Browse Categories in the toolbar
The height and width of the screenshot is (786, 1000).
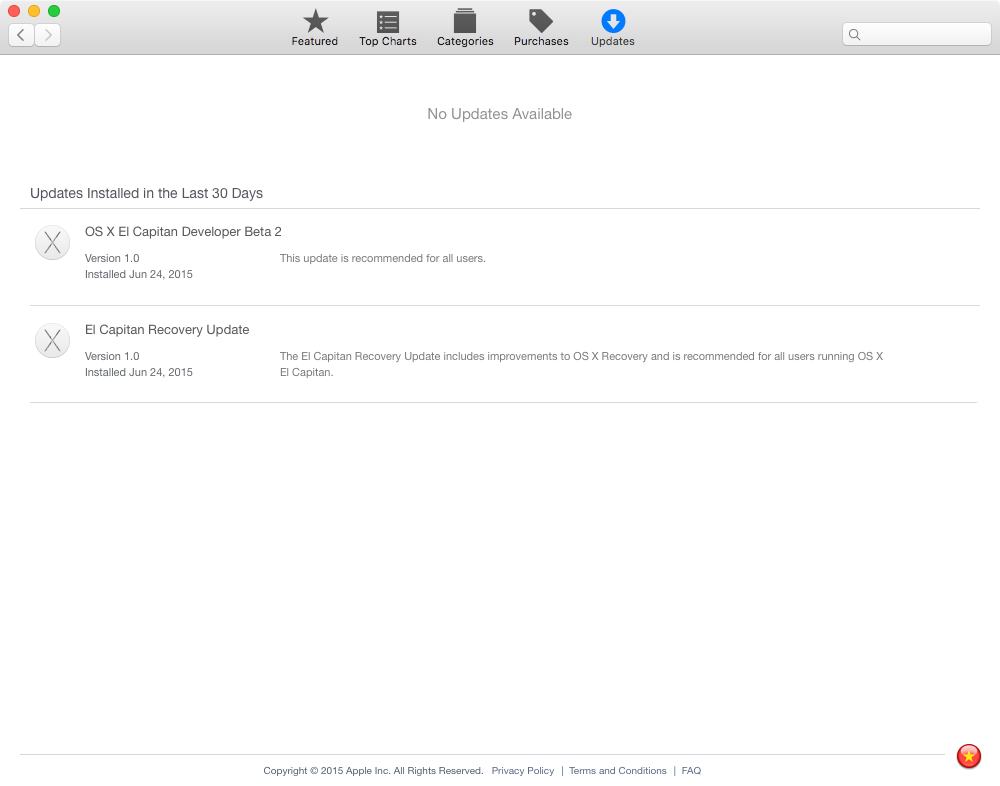[465, 22]
